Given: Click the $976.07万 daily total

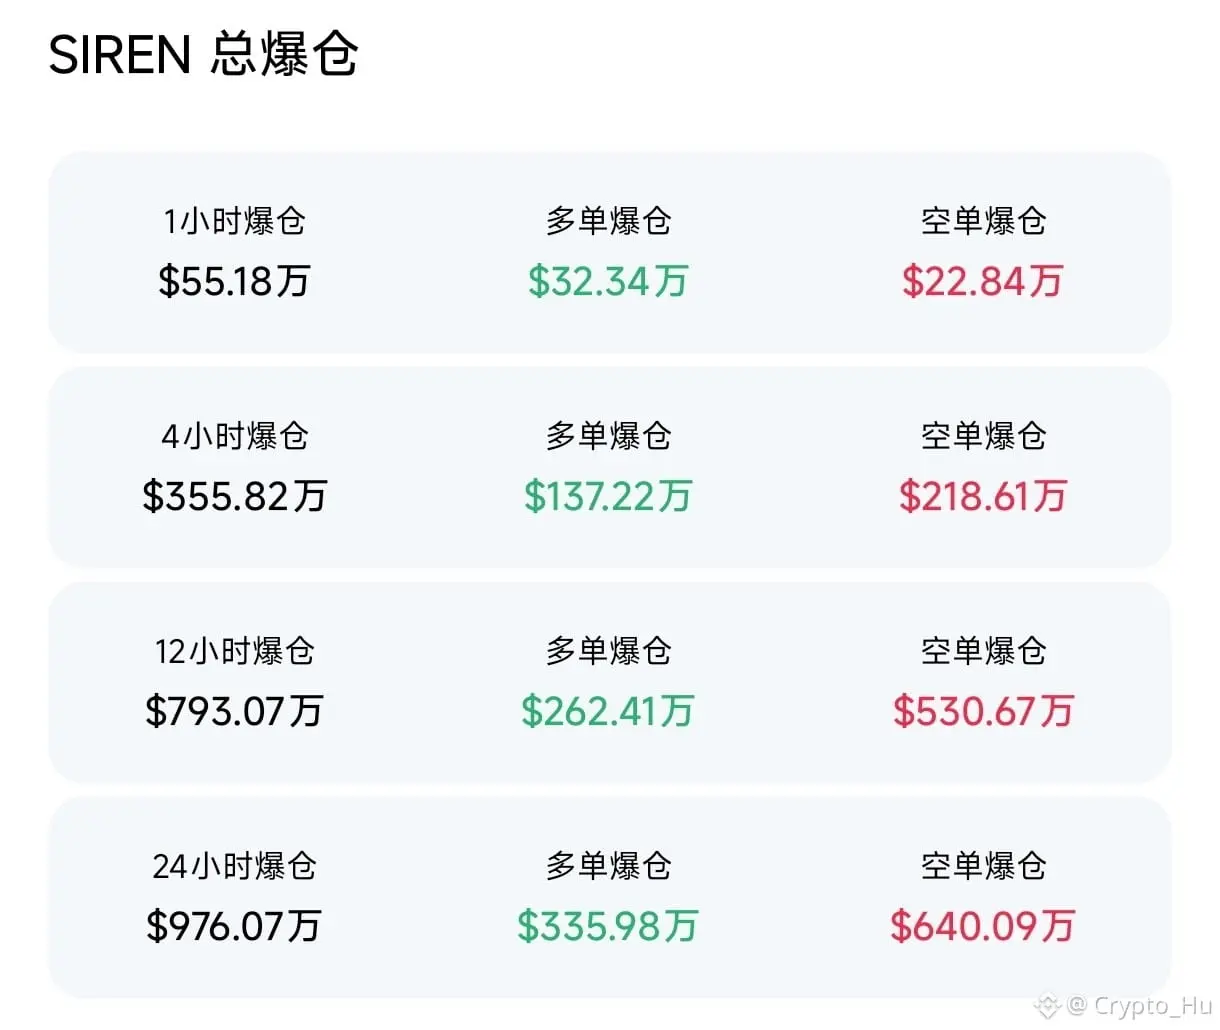Looking at the screenshot, I should (234, 926).
